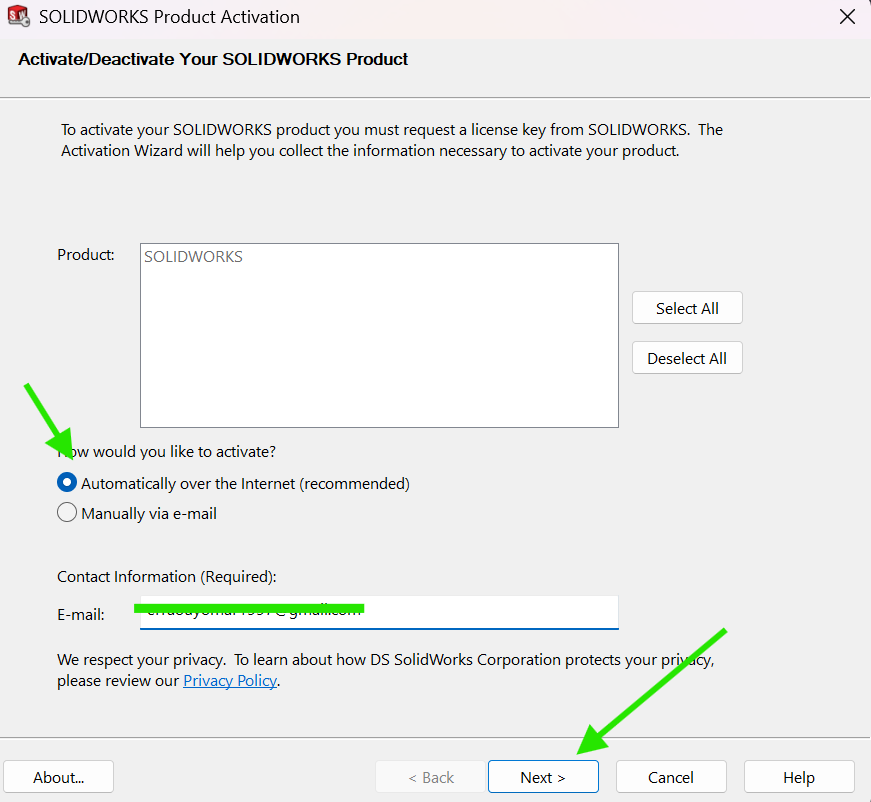This screenshot has height=802, width=871.
Task: Cancel the activation wizard
Action: coord(671,776)
